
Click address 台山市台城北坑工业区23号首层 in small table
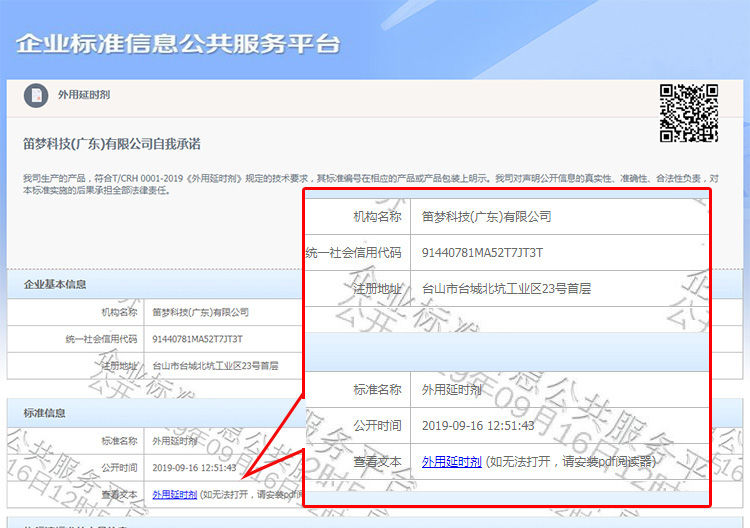(215, 366)
